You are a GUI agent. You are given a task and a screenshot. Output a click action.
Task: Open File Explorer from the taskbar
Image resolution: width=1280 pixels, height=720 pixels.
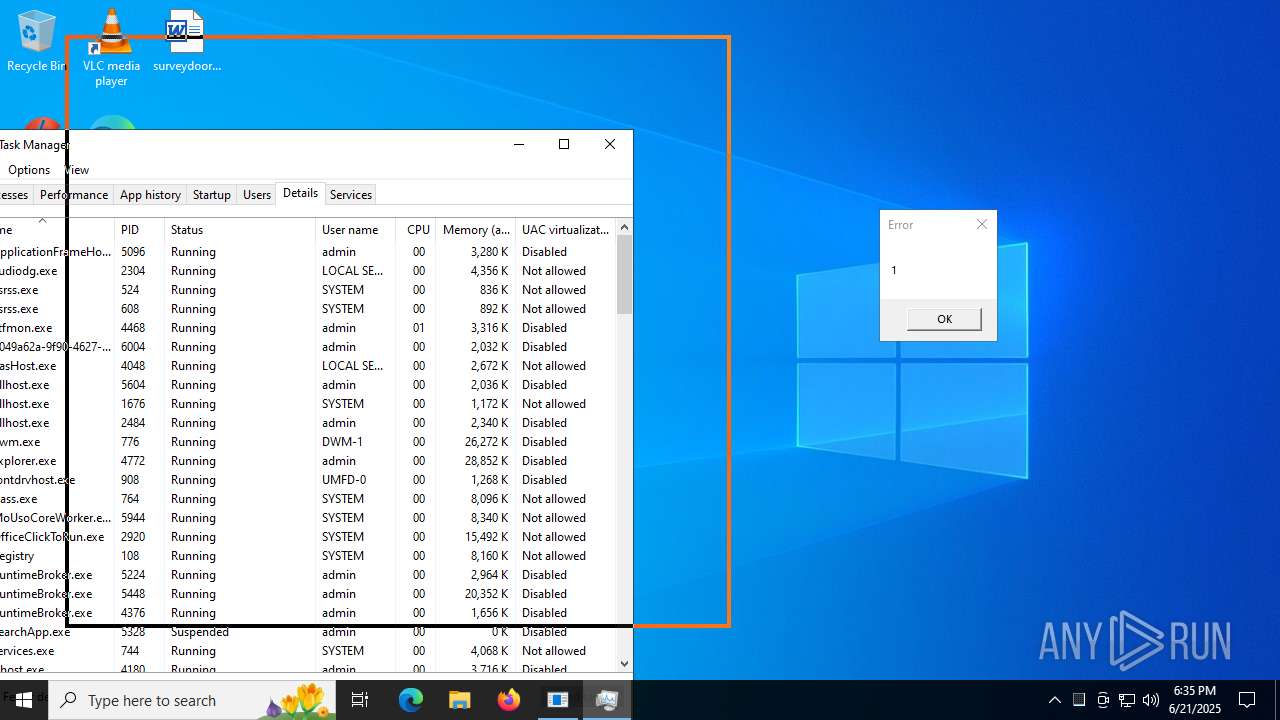tap(460, 700)
